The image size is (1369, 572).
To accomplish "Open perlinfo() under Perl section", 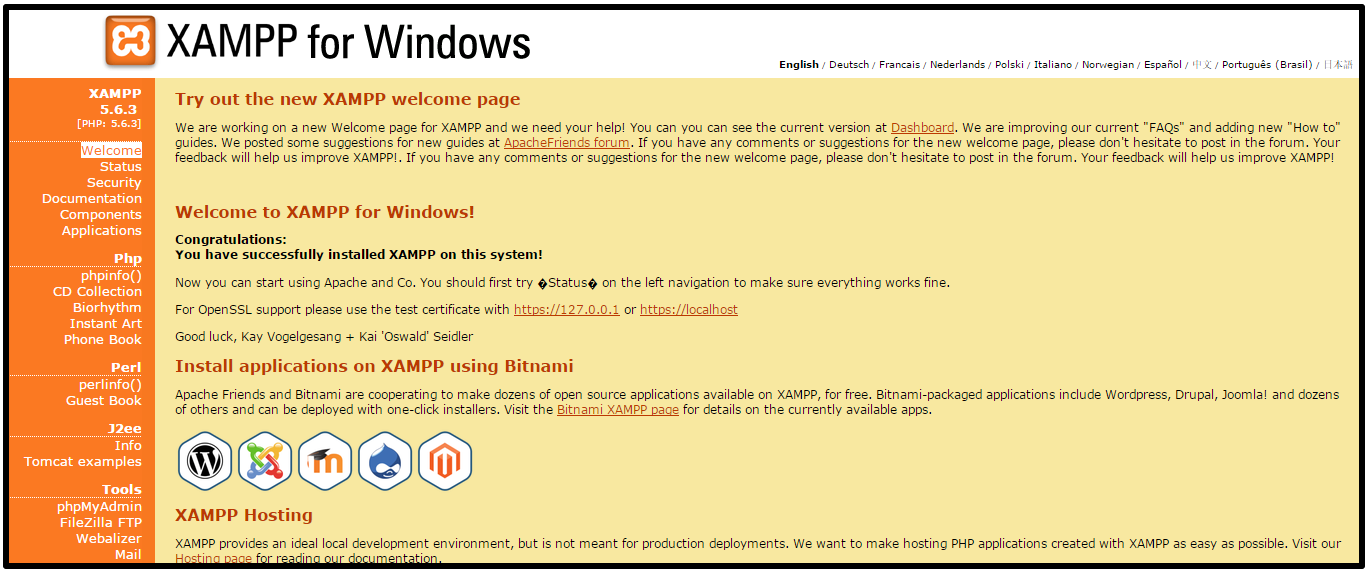I will (111, 385).
